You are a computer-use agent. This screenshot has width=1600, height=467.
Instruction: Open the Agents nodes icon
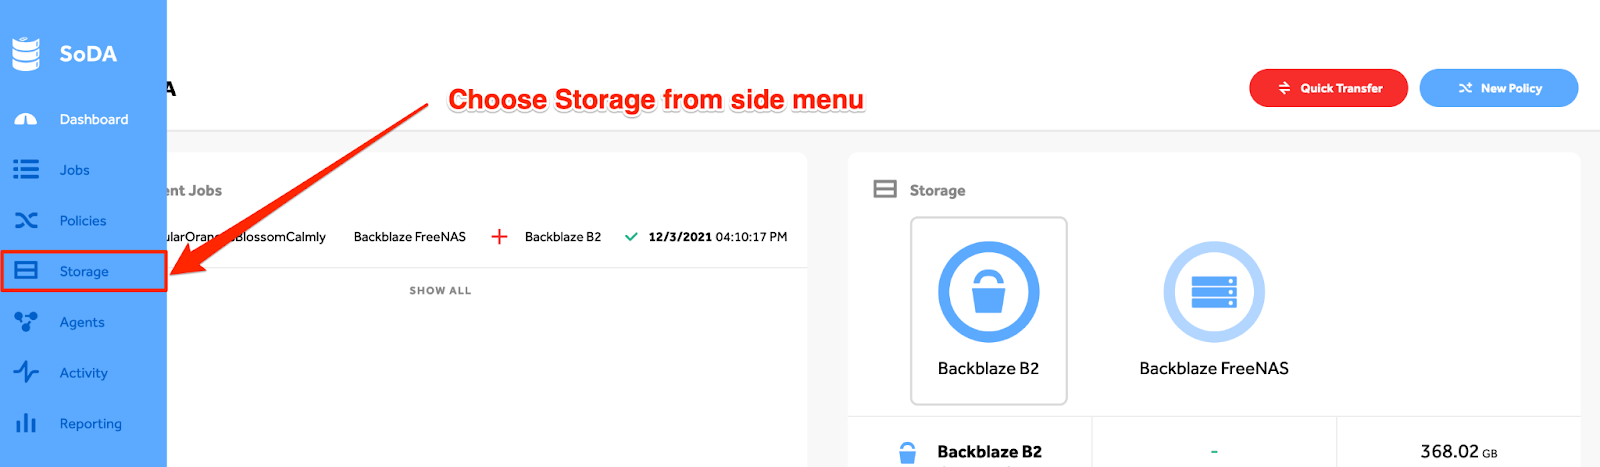[26, 321]
